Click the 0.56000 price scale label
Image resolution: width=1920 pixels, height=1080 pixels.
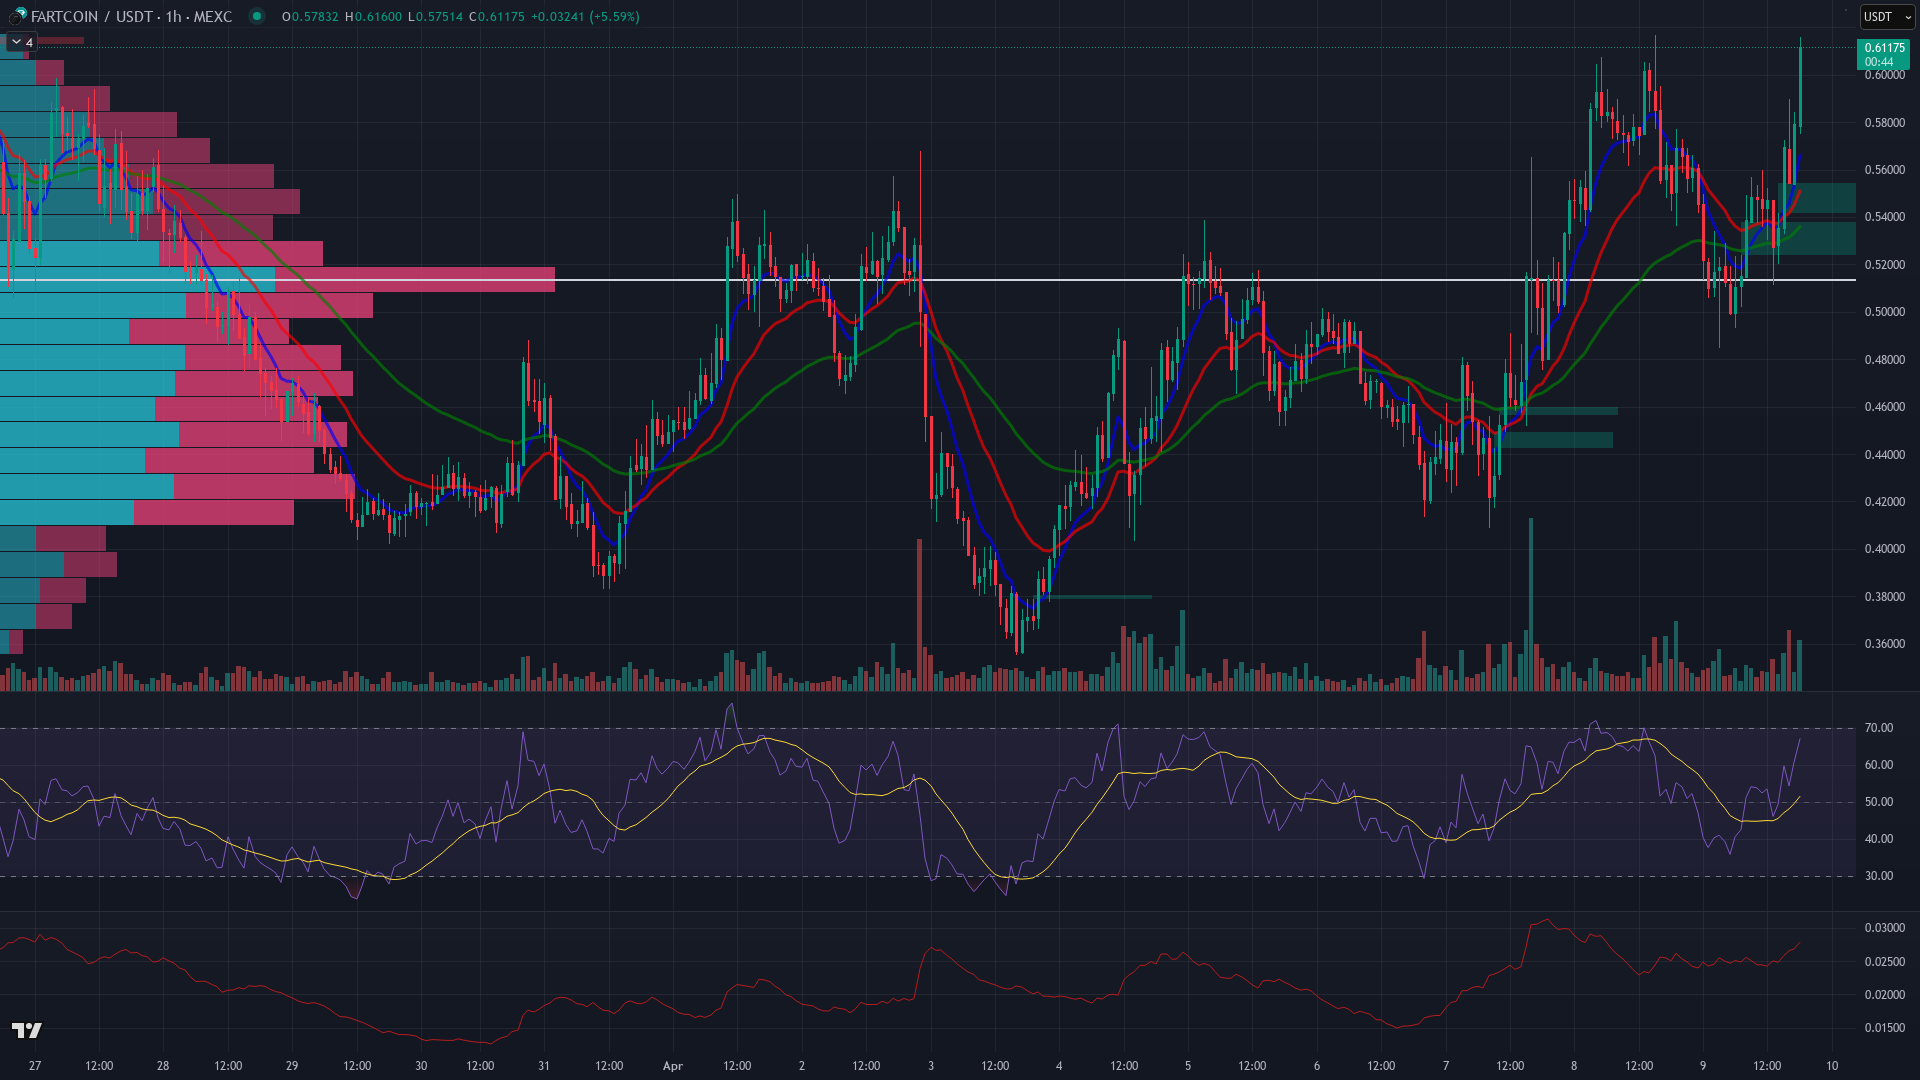1884,170
